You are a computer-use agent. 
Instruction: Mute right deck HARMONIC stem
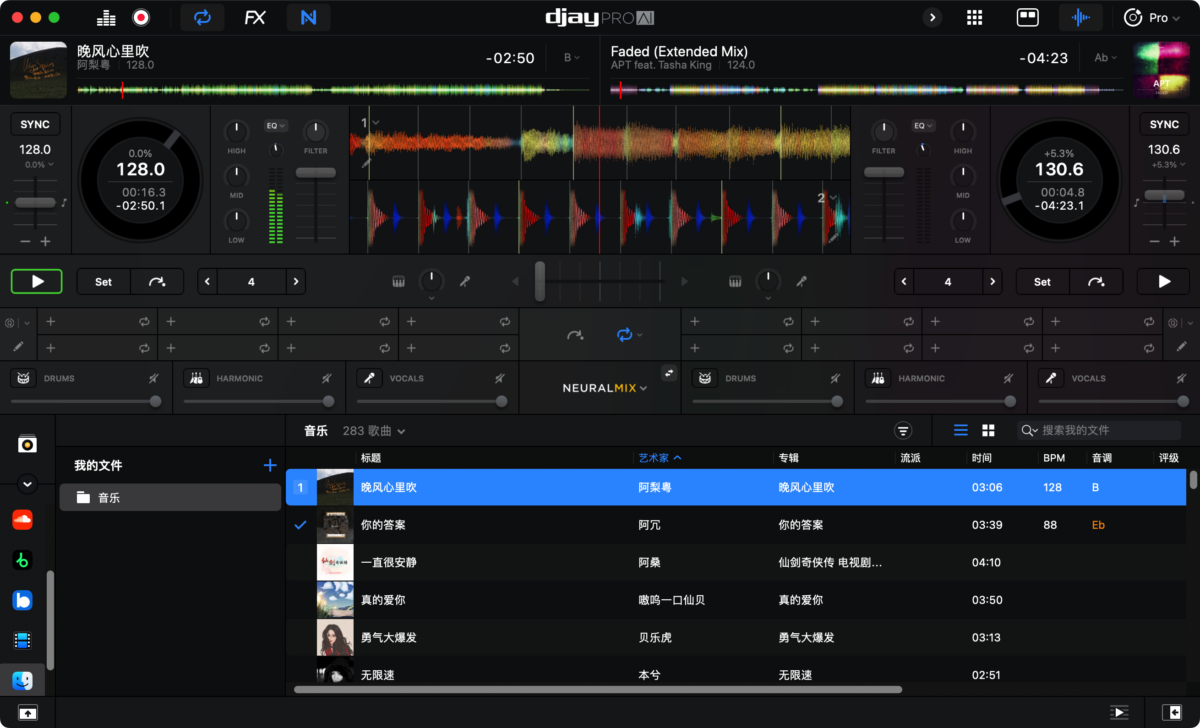click(x=1009, y=379)
